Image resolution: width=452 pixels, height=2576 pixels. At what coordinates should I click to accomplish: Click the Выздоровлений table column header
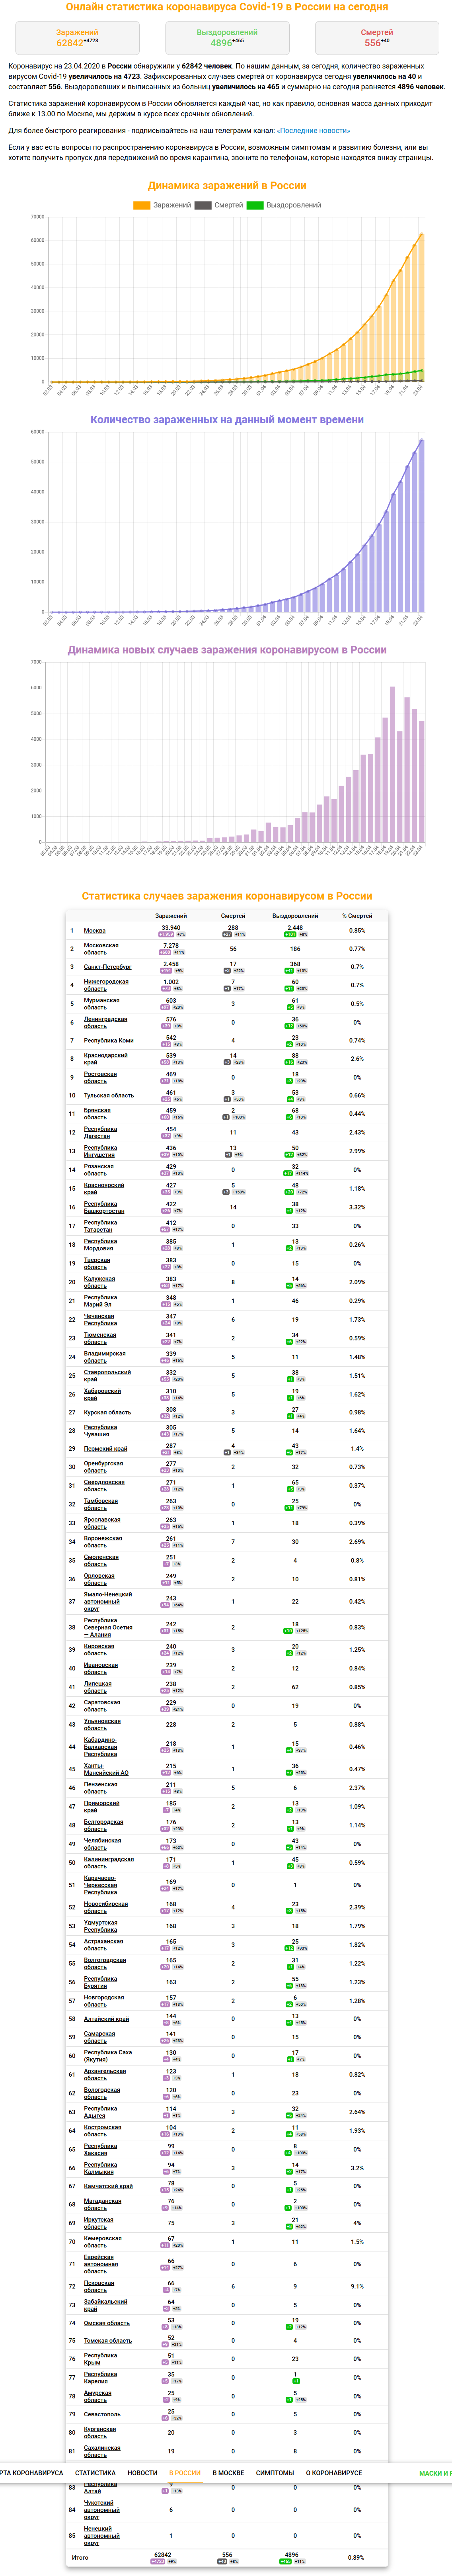click(295, 915)
